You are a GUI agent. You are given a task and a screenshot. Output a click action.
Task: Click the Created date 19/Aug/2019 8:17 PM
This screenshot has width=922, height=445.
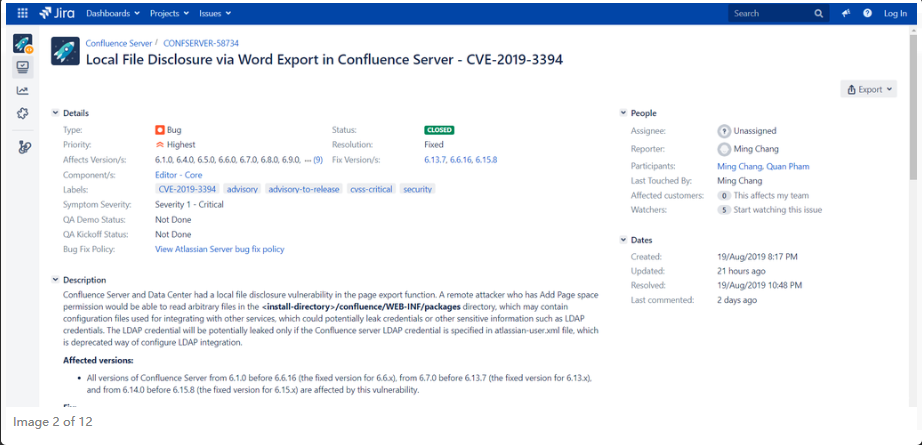(757, 256)
